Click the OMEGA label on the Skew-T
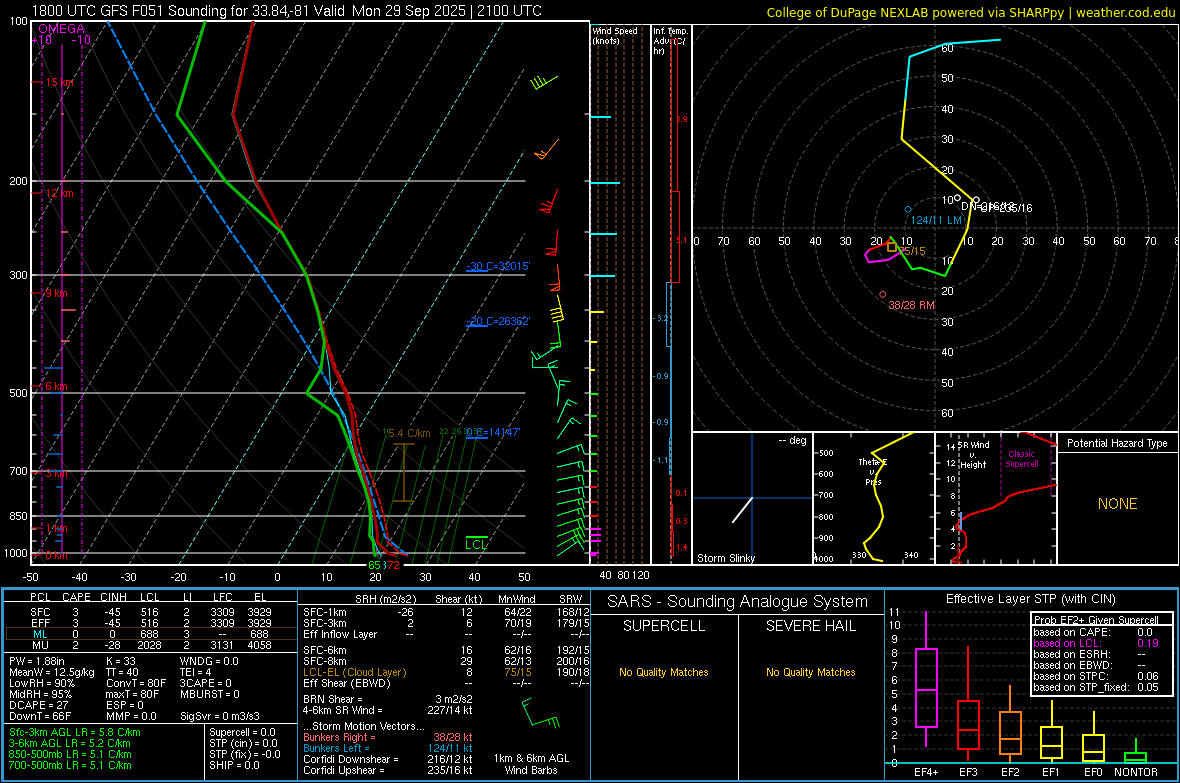The height and width of the screenshot is (783, 1180). [x=62, y=29]
